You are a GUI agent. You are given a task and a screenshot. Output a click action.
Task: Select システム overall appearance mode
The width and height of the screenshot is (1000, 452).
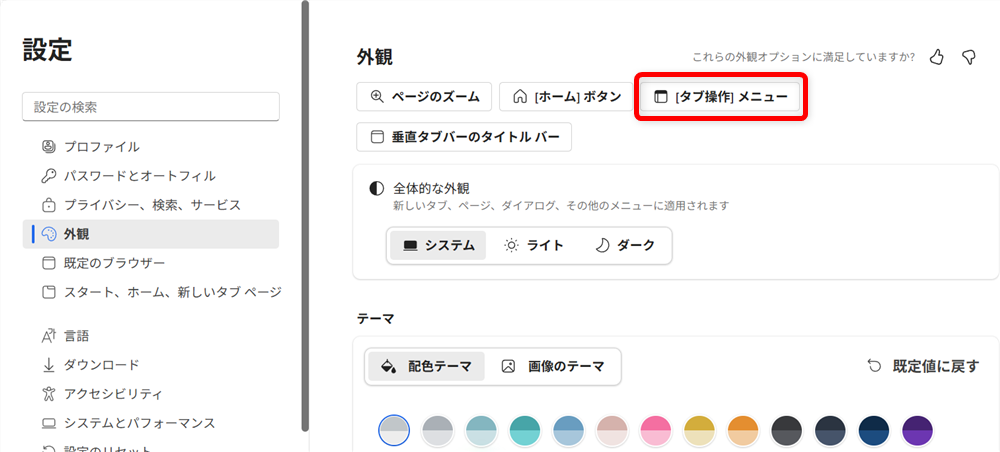click(438, 245)
